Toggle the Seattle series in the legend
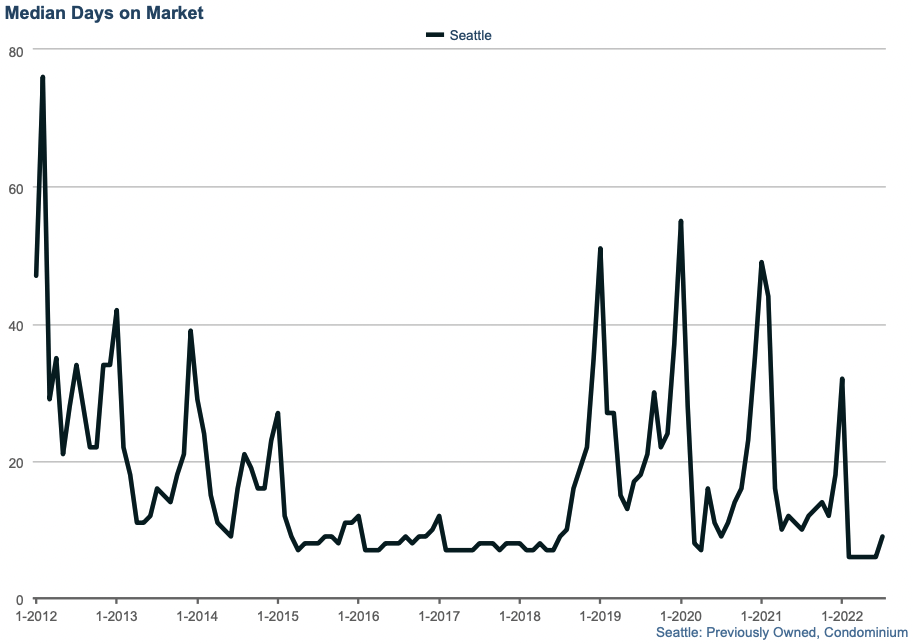 click(470, 35)
